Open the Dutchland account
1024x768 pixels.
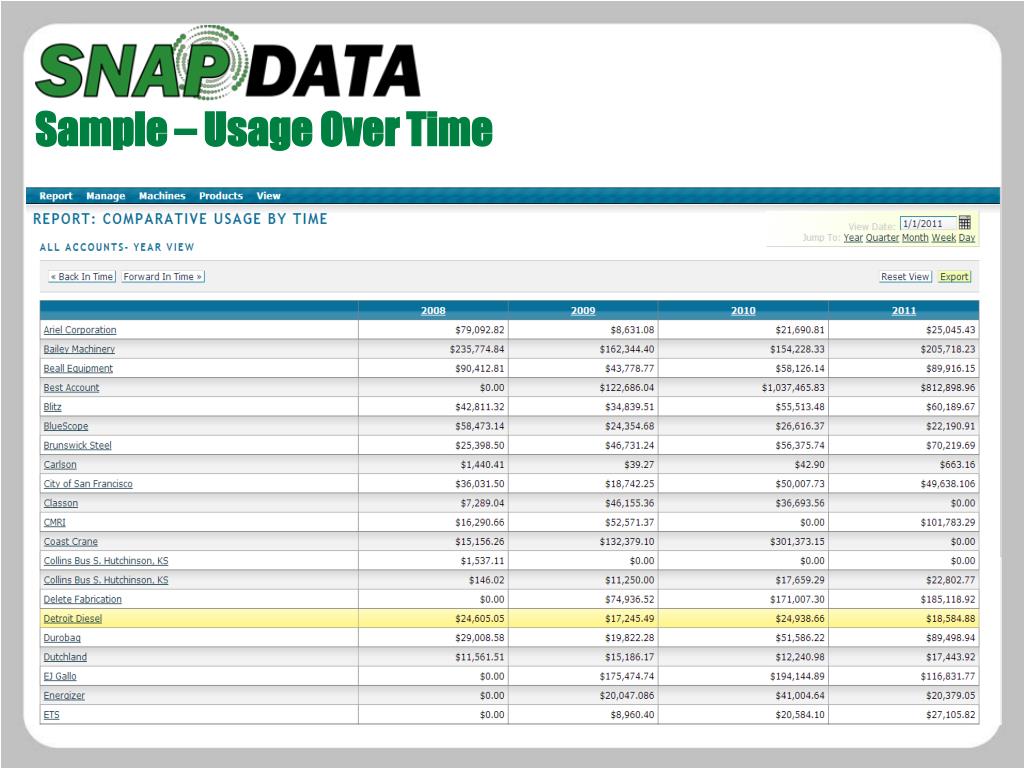(x=65, y=657)
